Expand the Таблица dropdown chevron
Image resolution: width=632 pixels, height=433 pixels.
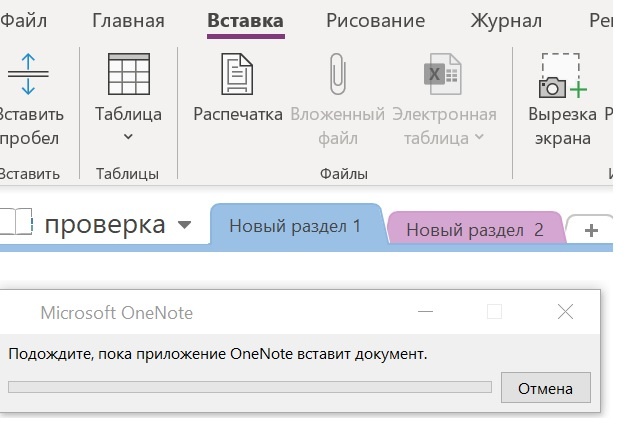tap(128, 137)
